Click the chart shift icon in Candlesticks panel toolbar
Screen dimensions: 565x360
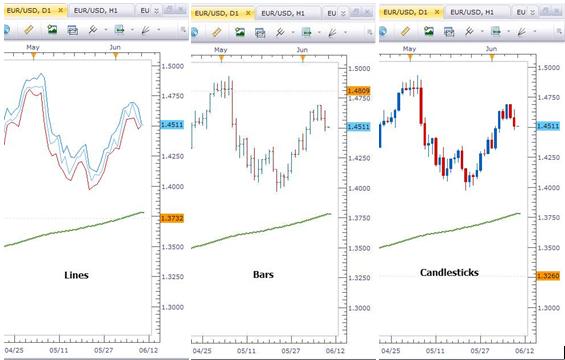pyautogui.click(x=496, y=32)
